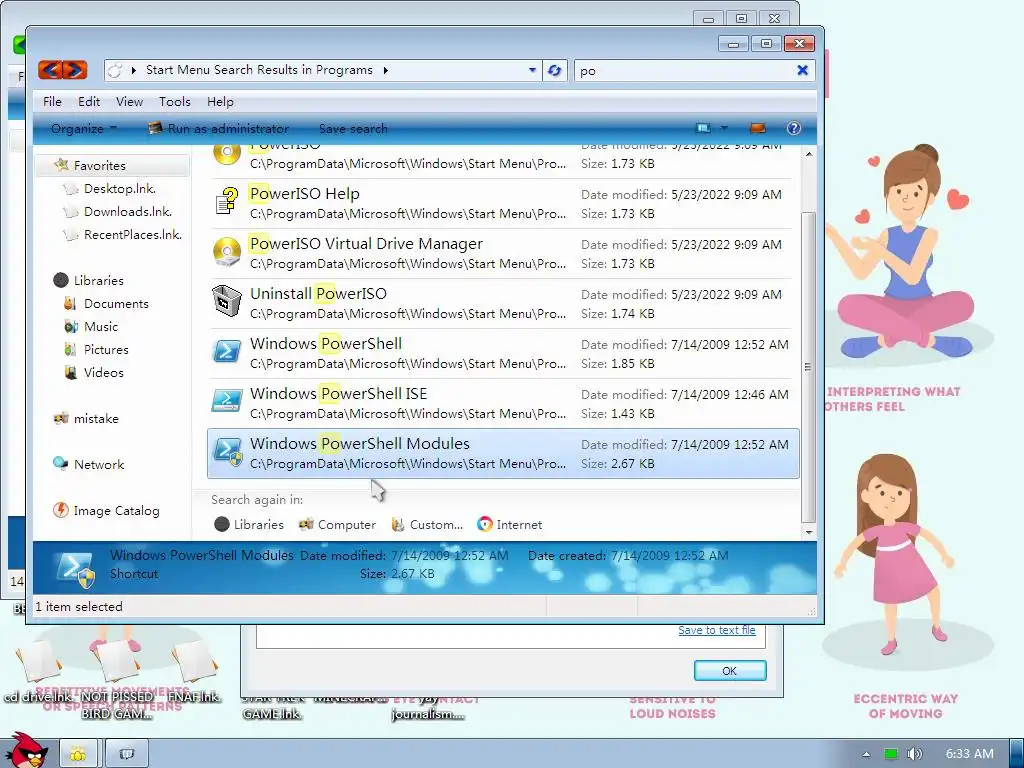Click the search input field
This screenshot has height=768, width=1024.
[x=684, y=71]
